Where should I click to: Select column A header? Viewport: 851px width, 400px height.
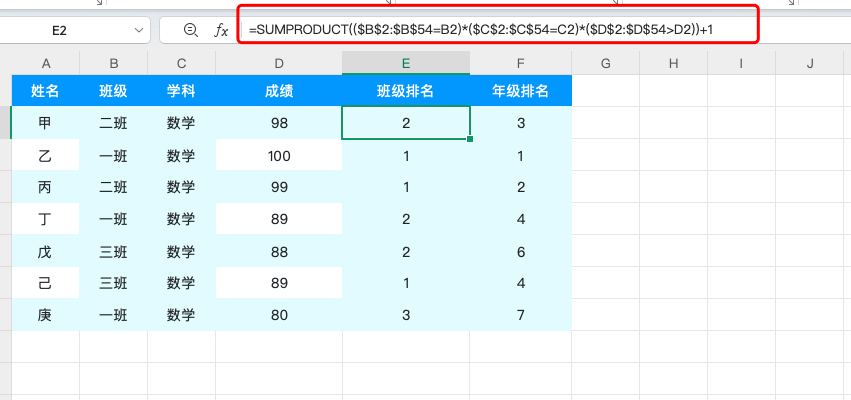click(46, 63)
